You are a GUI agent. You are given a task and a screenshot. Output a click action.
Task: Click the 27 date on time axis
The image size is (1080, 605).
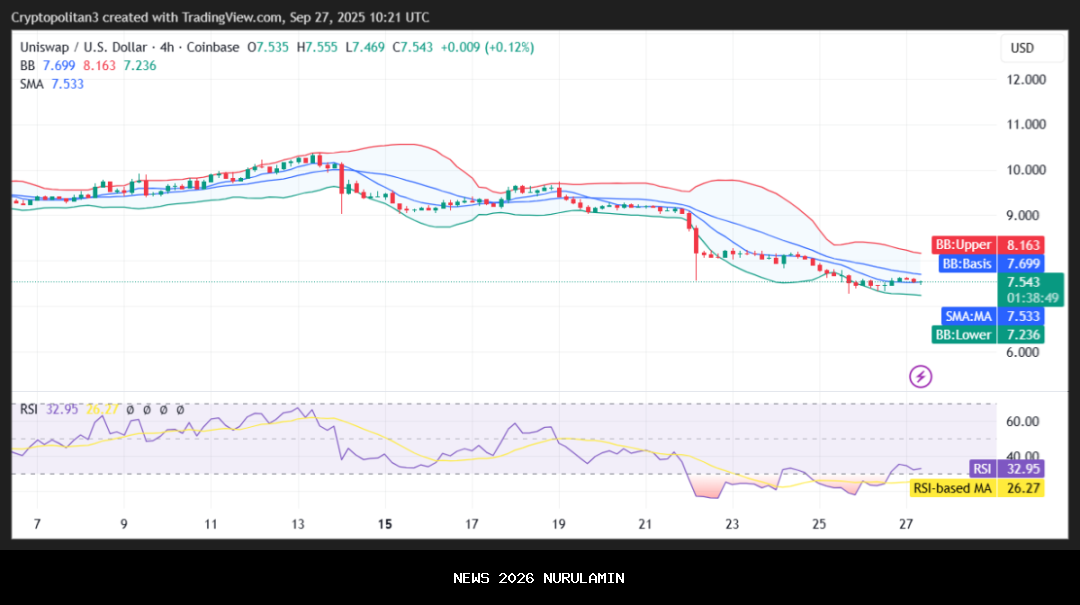click(x=906, y=523)
